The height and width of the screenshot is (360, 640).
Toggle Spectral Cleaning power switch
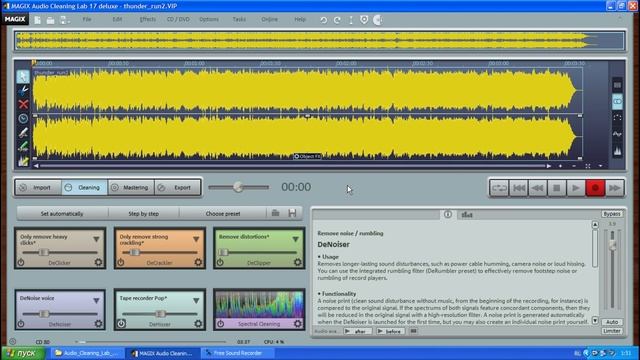[x=220, y=324]
